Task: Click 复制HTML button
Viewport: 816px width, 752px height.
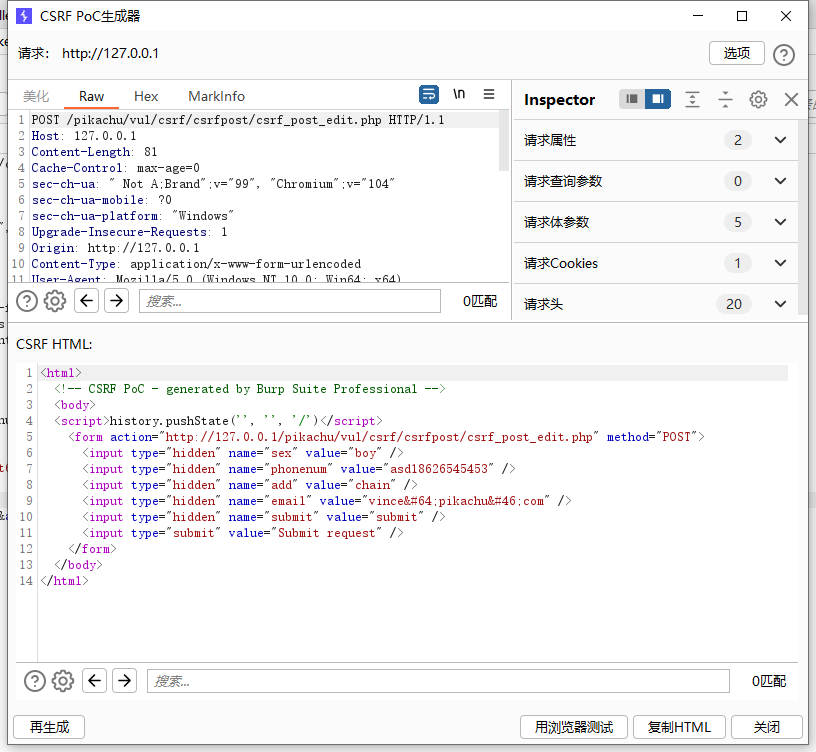Action: (679, 727)
